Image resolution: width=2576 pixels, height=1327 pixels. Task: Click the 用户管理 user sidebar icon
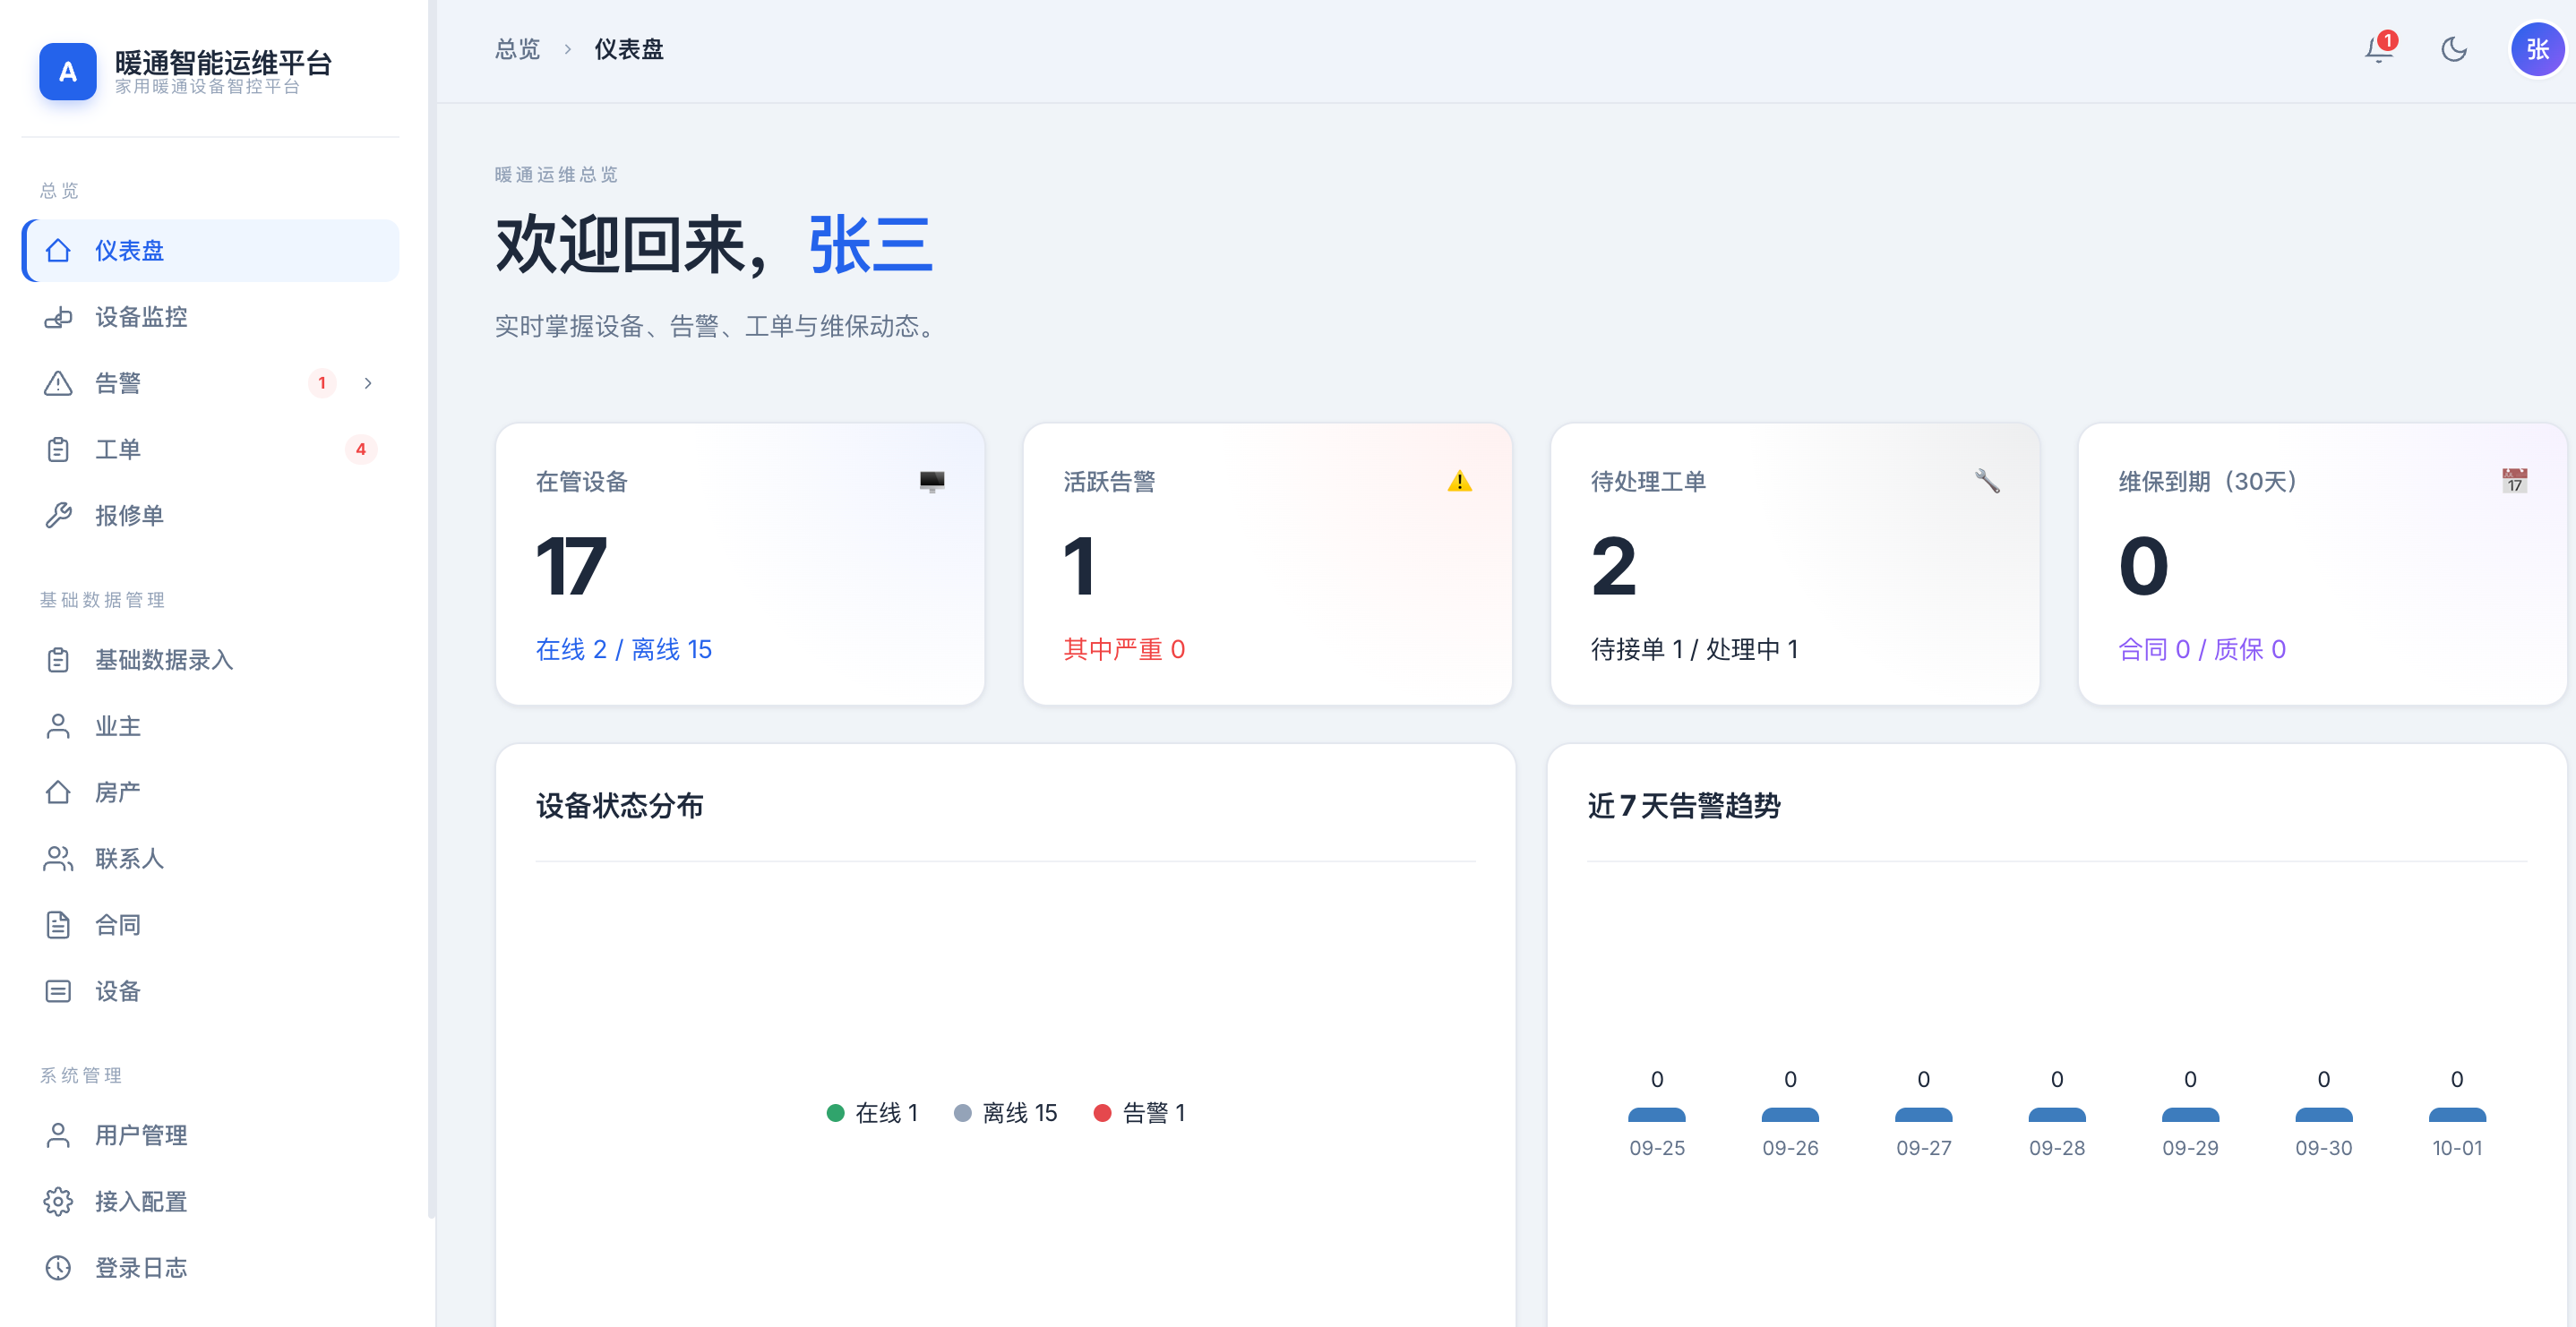tap(58, 1135)
